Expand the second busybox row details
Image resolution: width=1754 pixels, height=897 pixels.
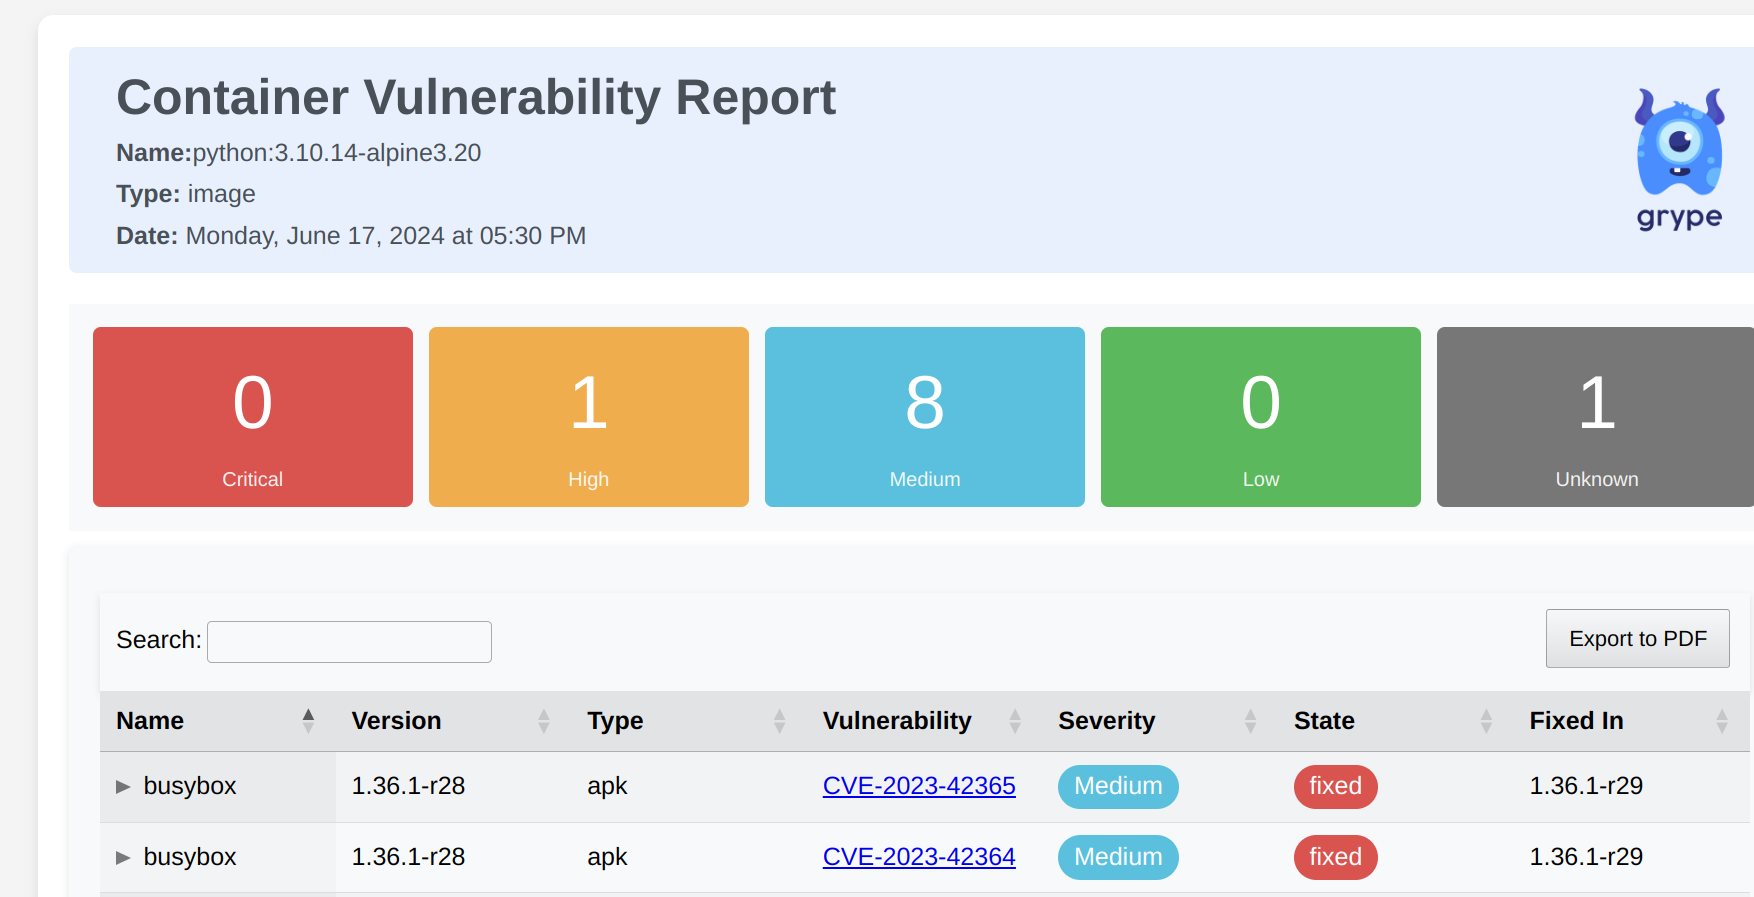pos(123,858)
